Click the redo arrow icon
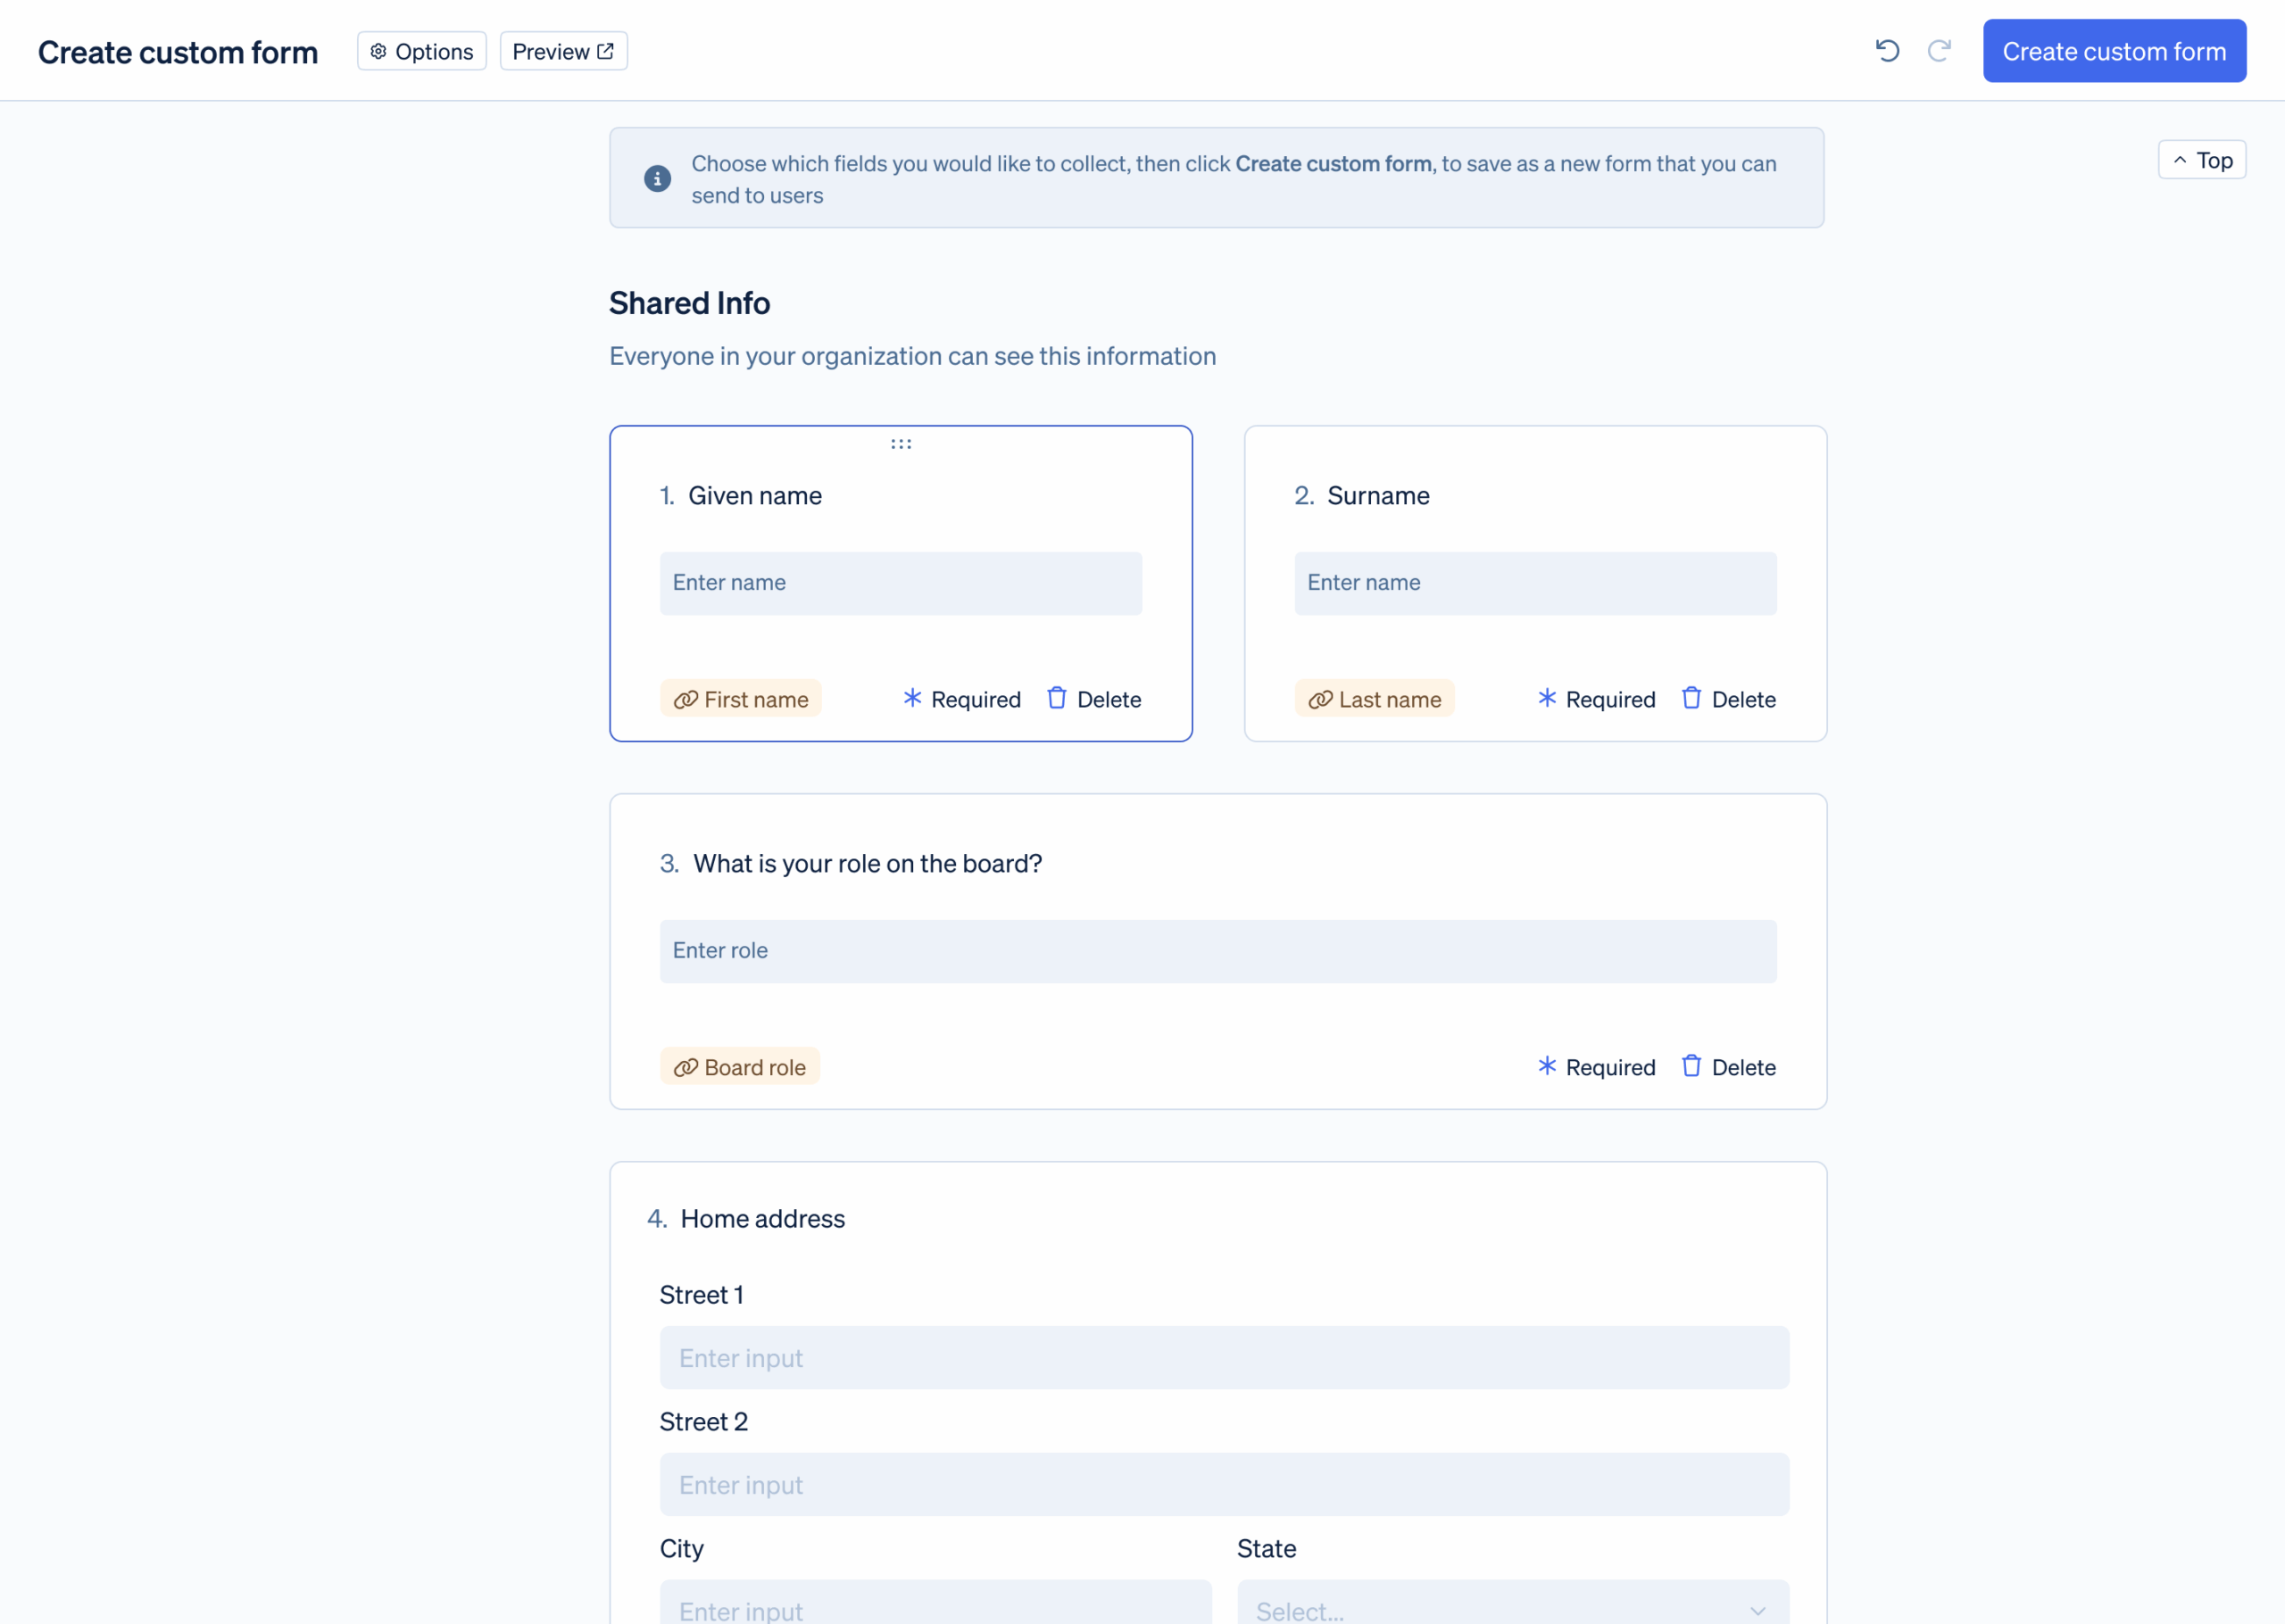Viewport: 2285px width, 1624px height. (1939, 51)
